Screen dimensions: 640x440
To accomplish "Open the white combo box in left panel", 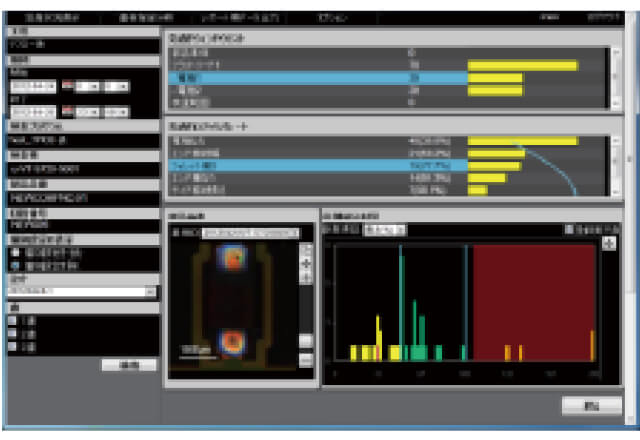I will point(82,291).
